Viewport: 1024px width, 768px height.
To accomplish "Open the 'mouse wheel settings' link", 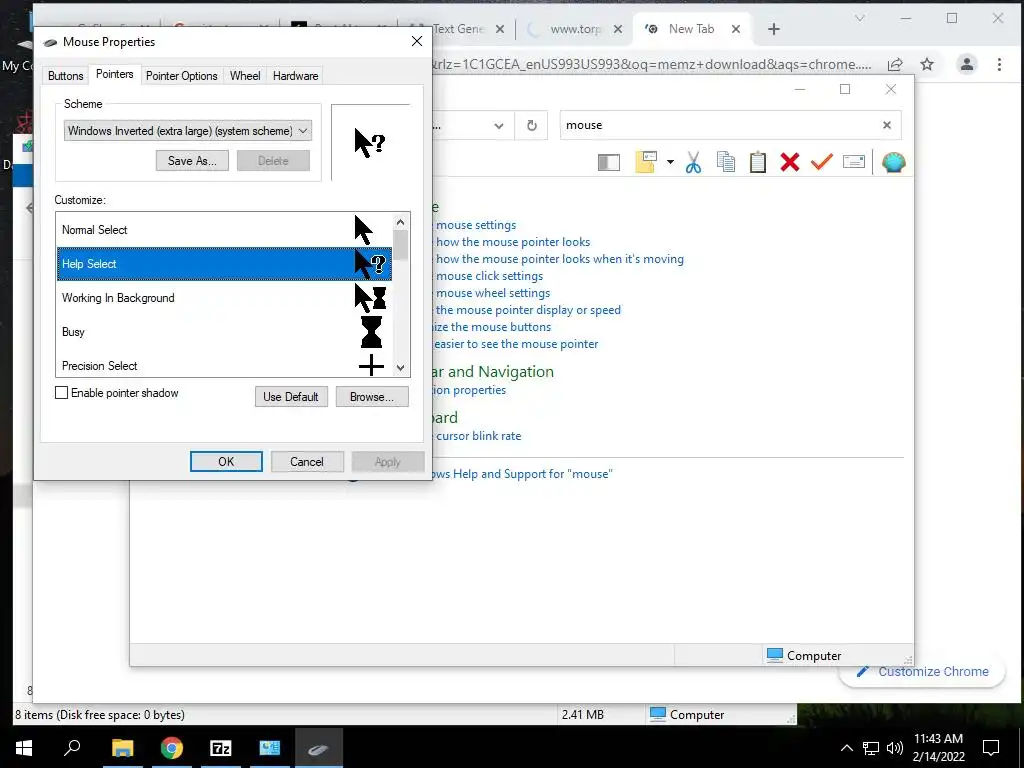I will 492,293.
